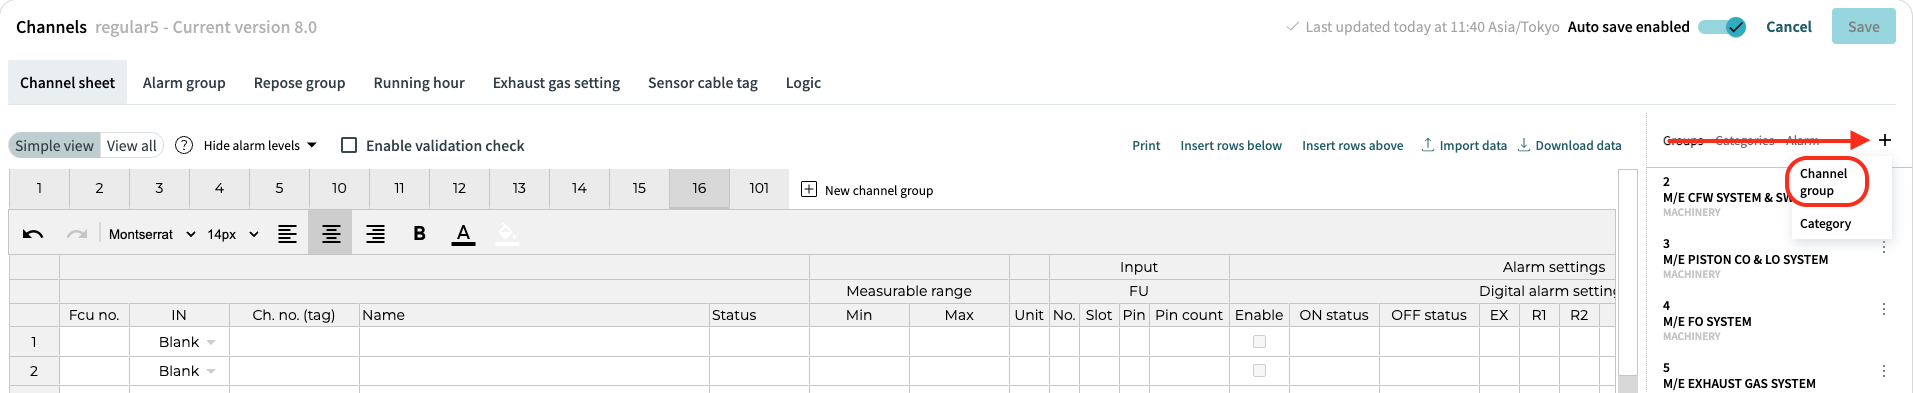
Task: Open options for M/E FO SYSTEM
Action: [x=1884, y=309]
